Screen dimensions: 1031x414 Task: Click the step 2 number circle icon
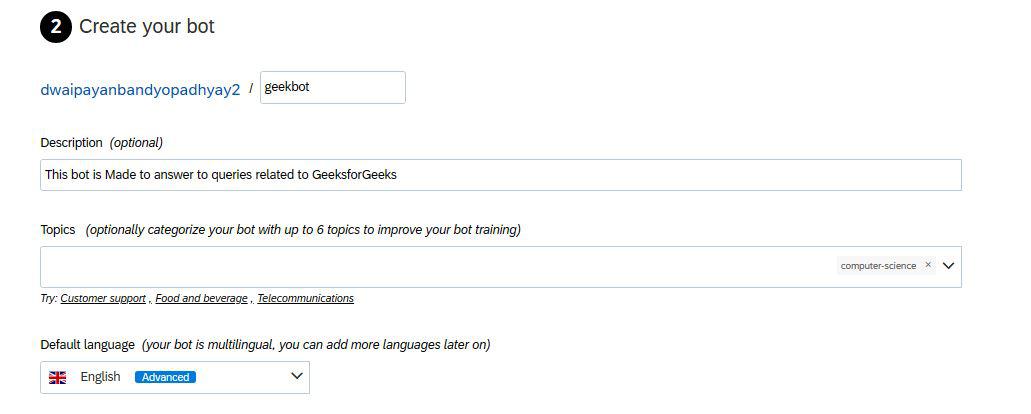click(x=55, y=27)
